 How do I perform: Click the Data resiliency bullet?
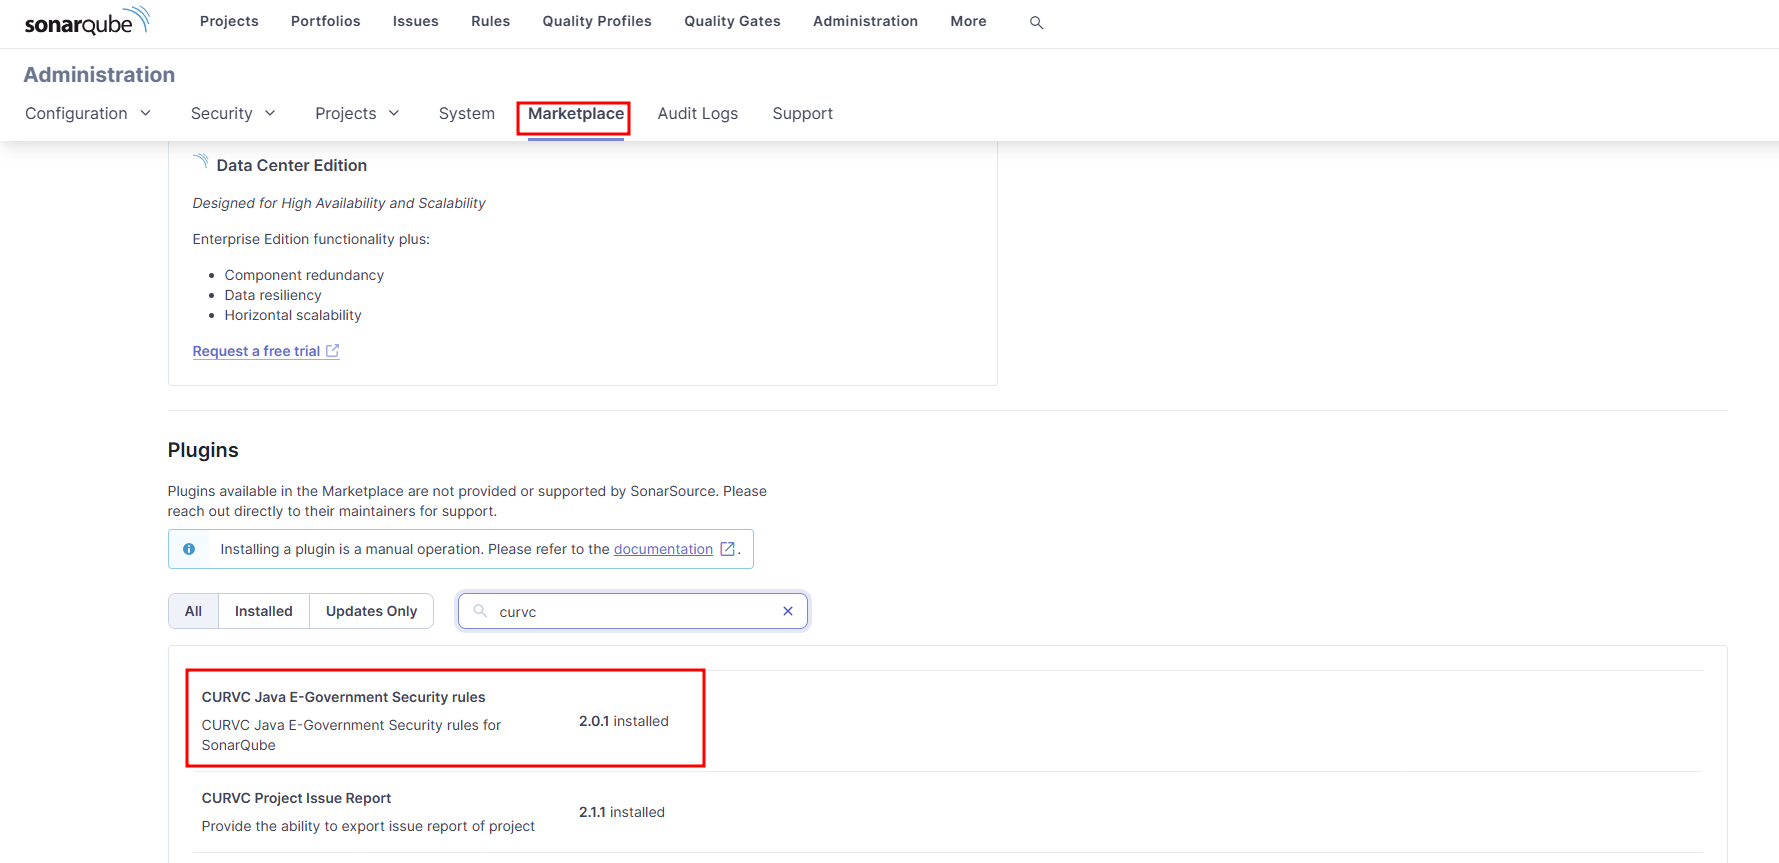click(x=273, y=295)
